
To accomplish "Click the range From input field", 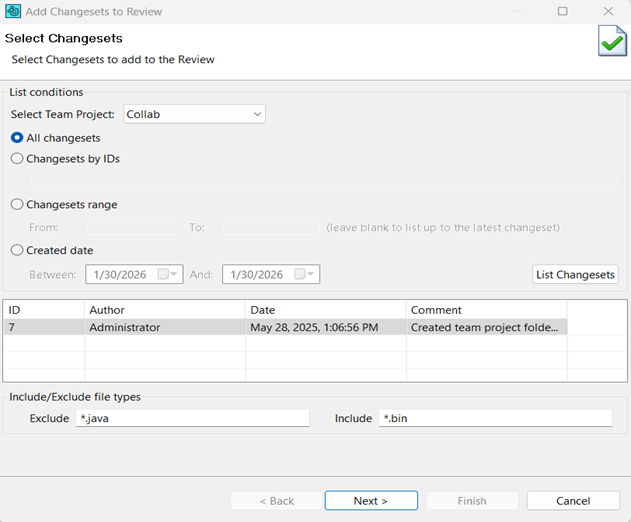I will tap(134, 227).
